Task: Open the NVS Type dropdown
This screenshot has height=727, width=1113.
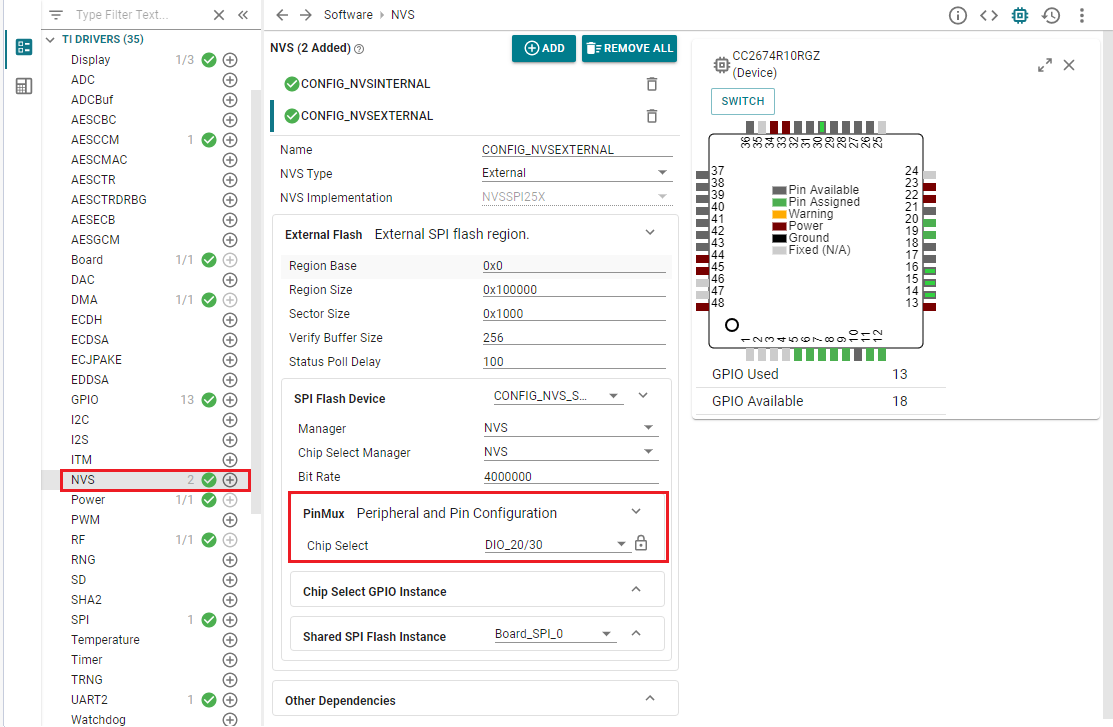Action: point(575,173)
